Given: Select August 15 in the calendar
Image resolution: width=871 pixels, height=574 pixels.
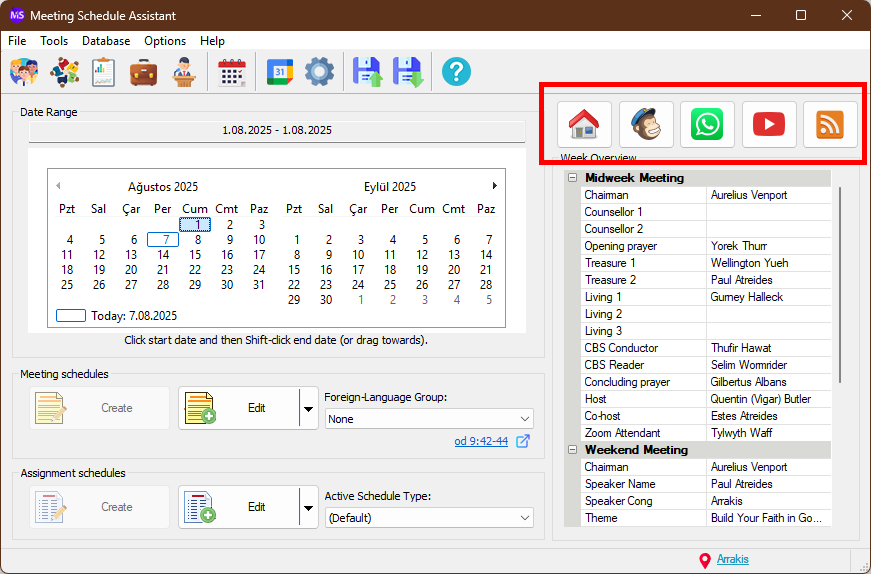Looking at the screenshot, I should (x=195, y=255).
